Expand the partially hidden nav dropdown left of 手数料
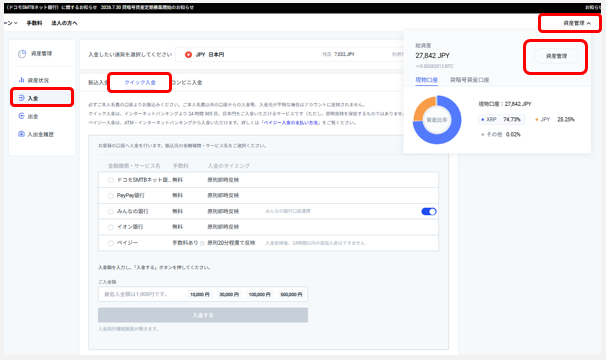 11,23
